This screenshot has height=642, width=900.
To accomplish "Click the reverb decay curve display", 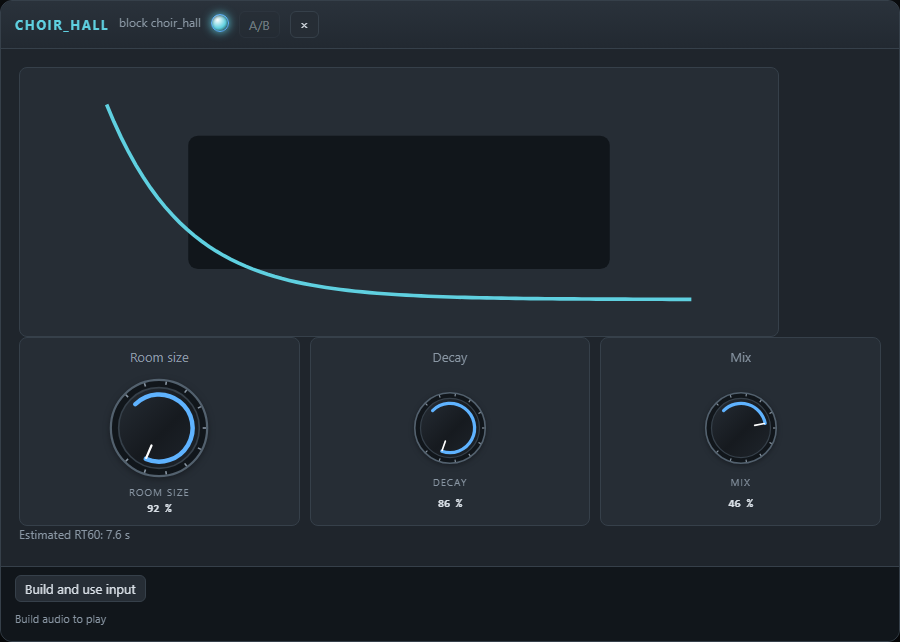I will coord(399,202).
